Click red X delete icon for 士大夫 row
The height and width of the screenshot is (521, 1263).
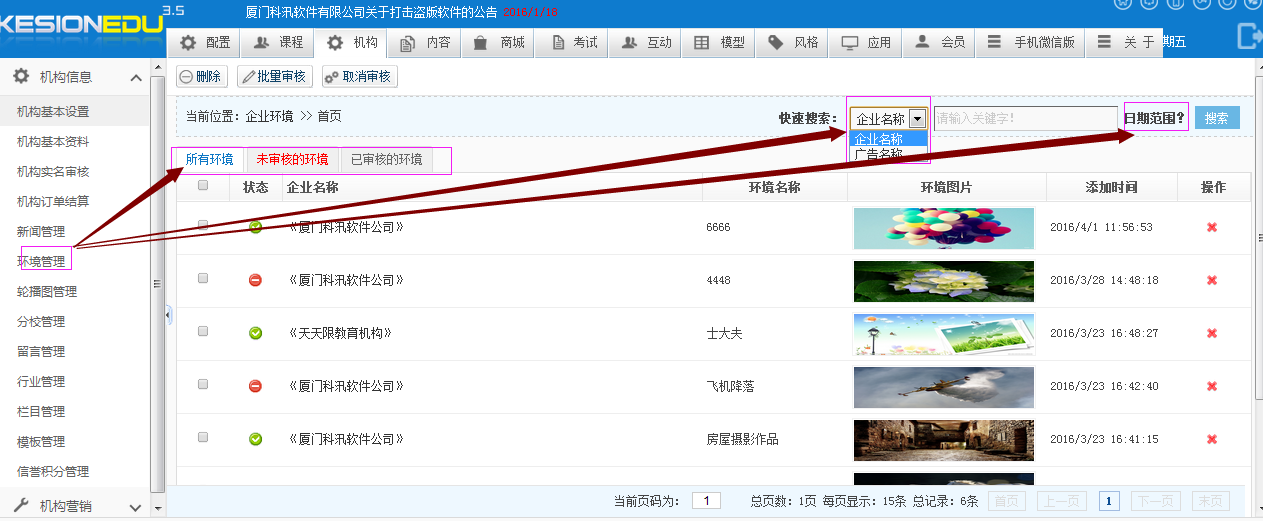(x=1212, y=333)
